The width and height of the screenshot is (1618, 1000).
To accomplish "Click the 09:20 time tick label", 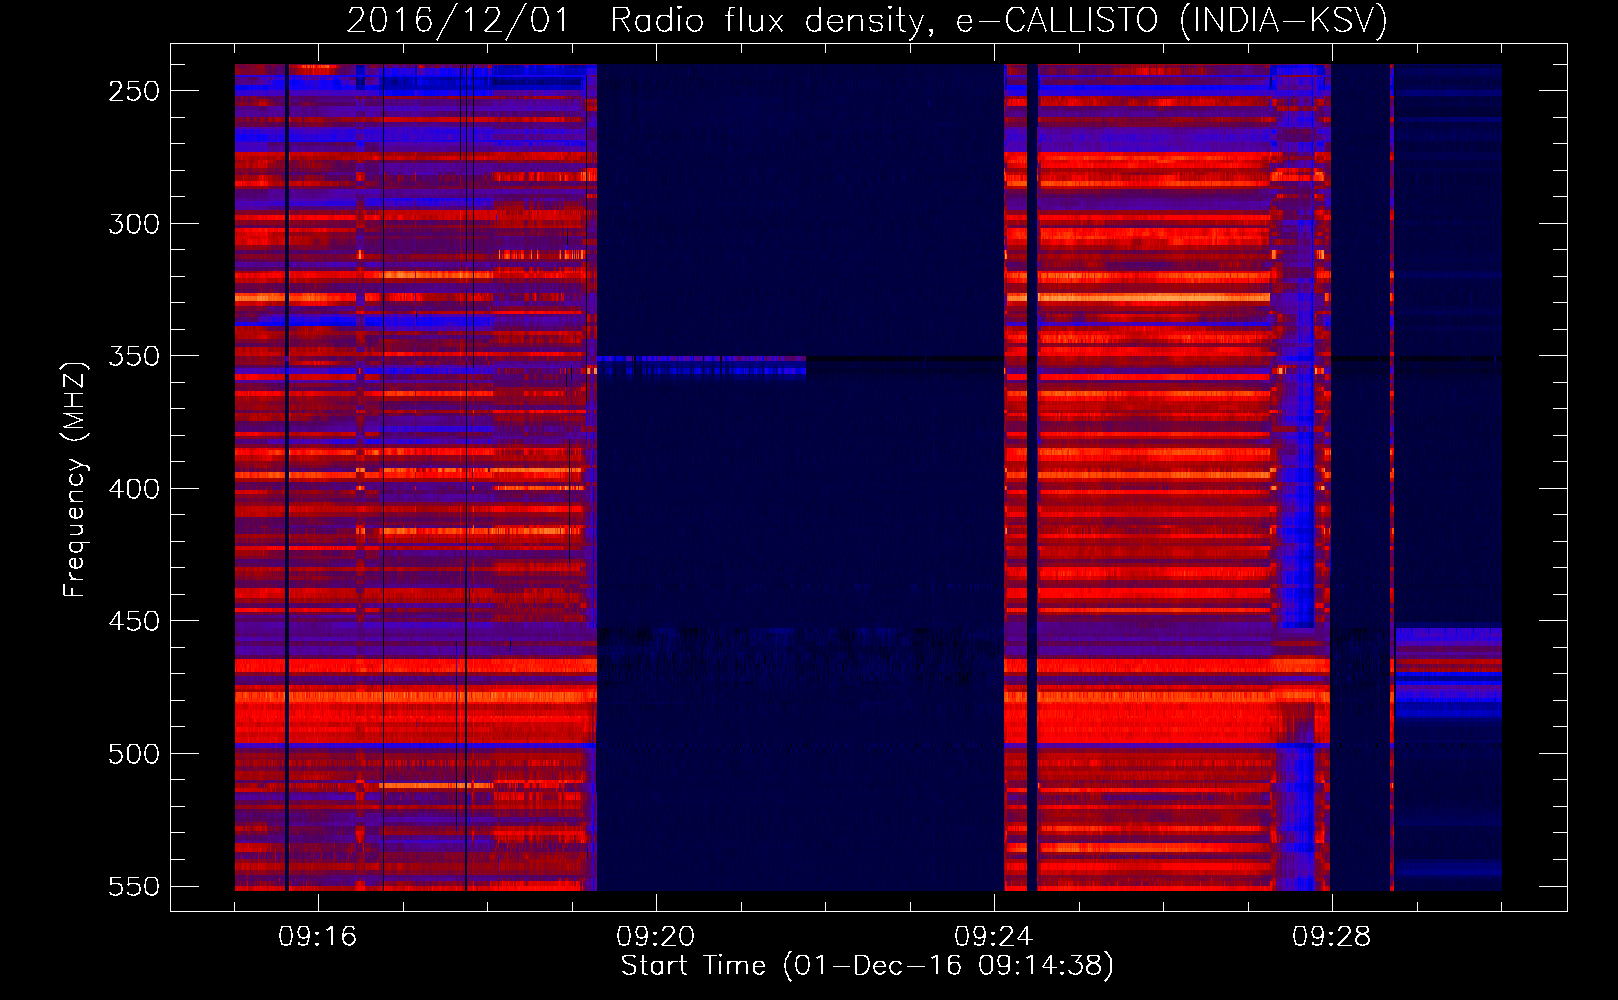I will [656, 937].
